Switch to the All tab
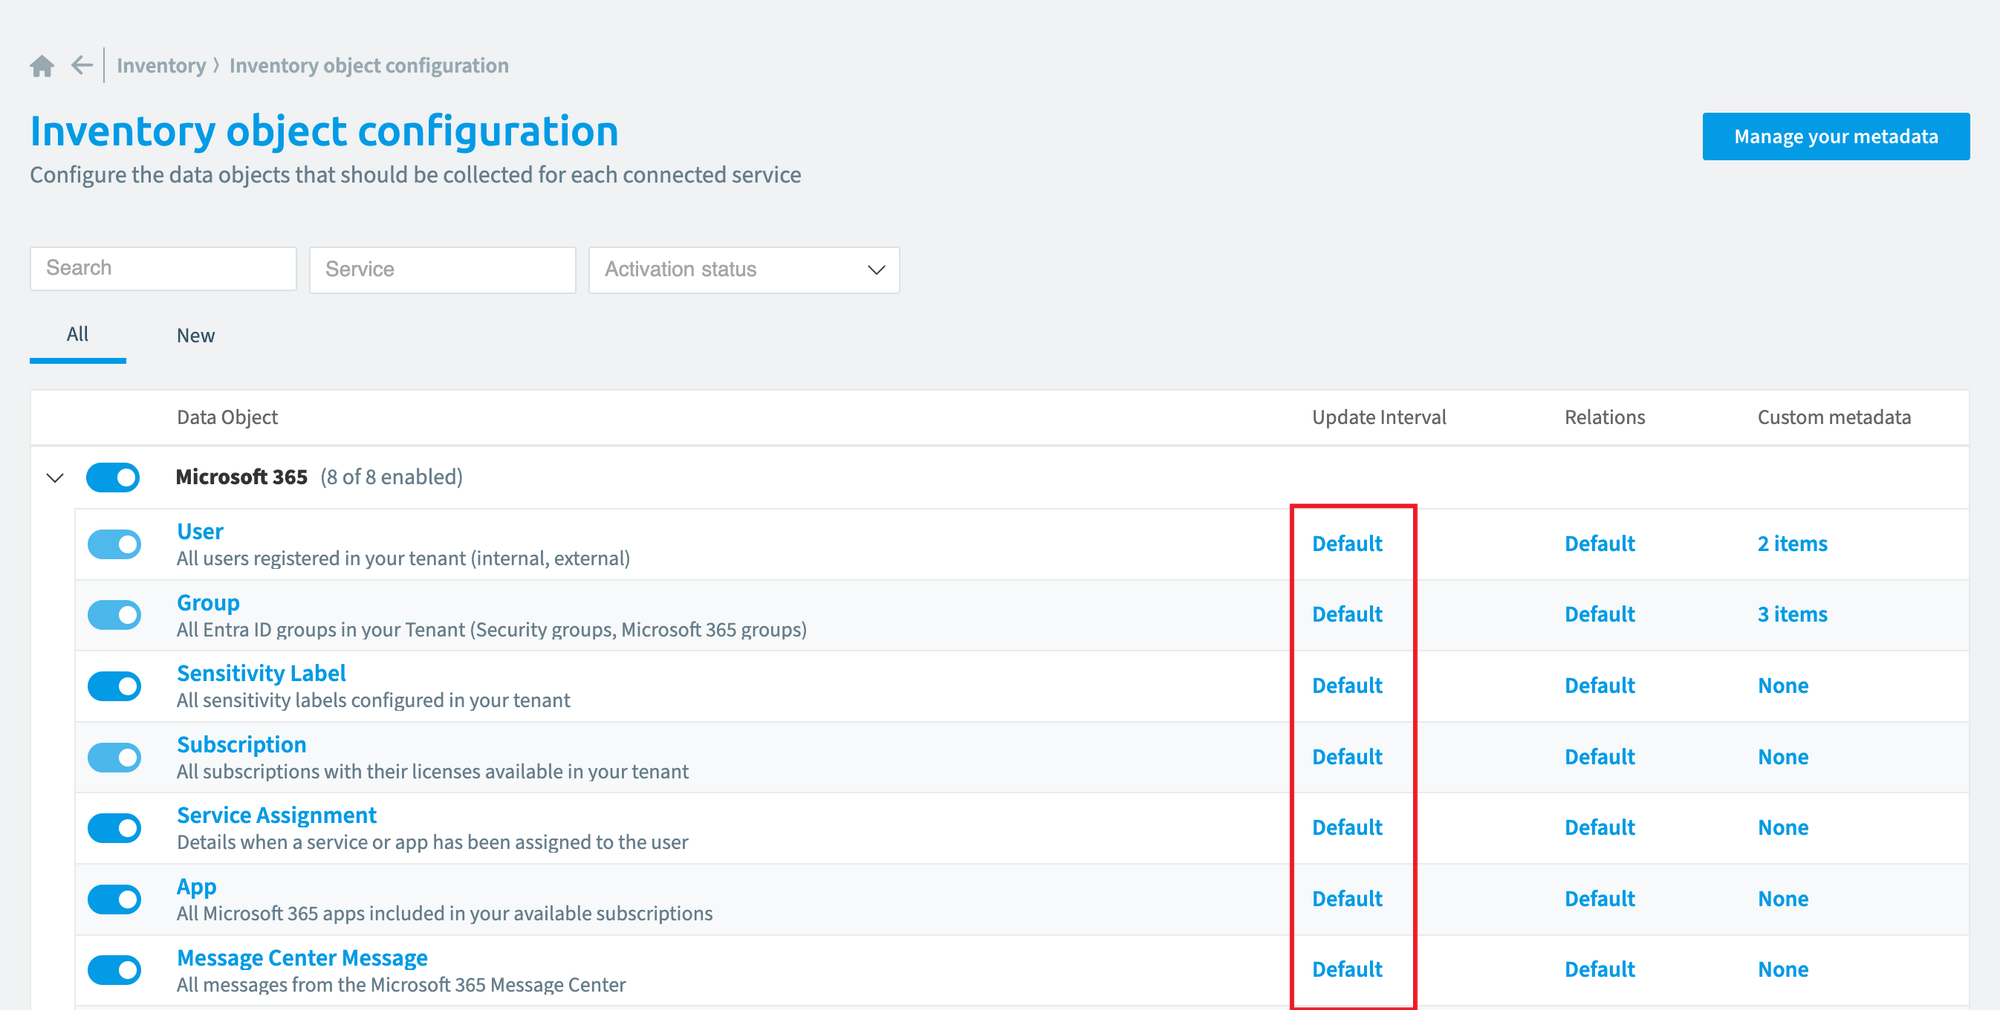 [x=78, y=335]
